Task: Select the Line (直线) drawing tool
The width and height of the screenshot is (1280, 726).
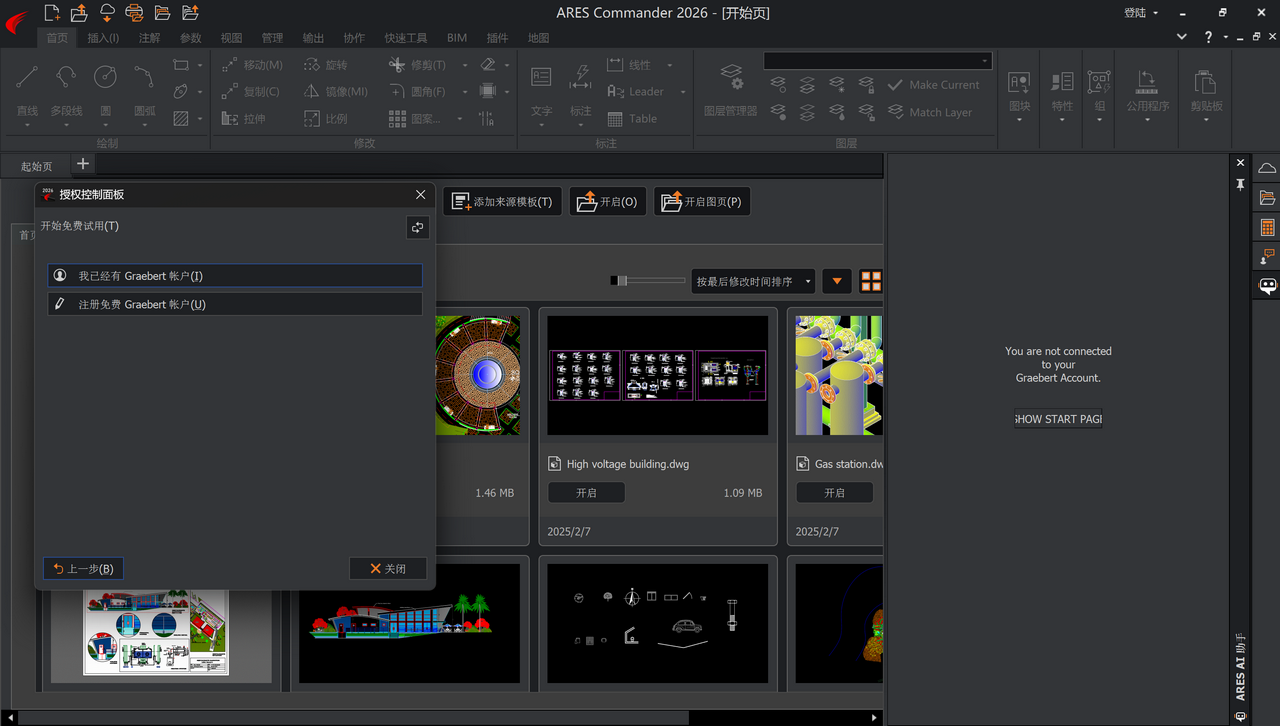Action: 27,78
